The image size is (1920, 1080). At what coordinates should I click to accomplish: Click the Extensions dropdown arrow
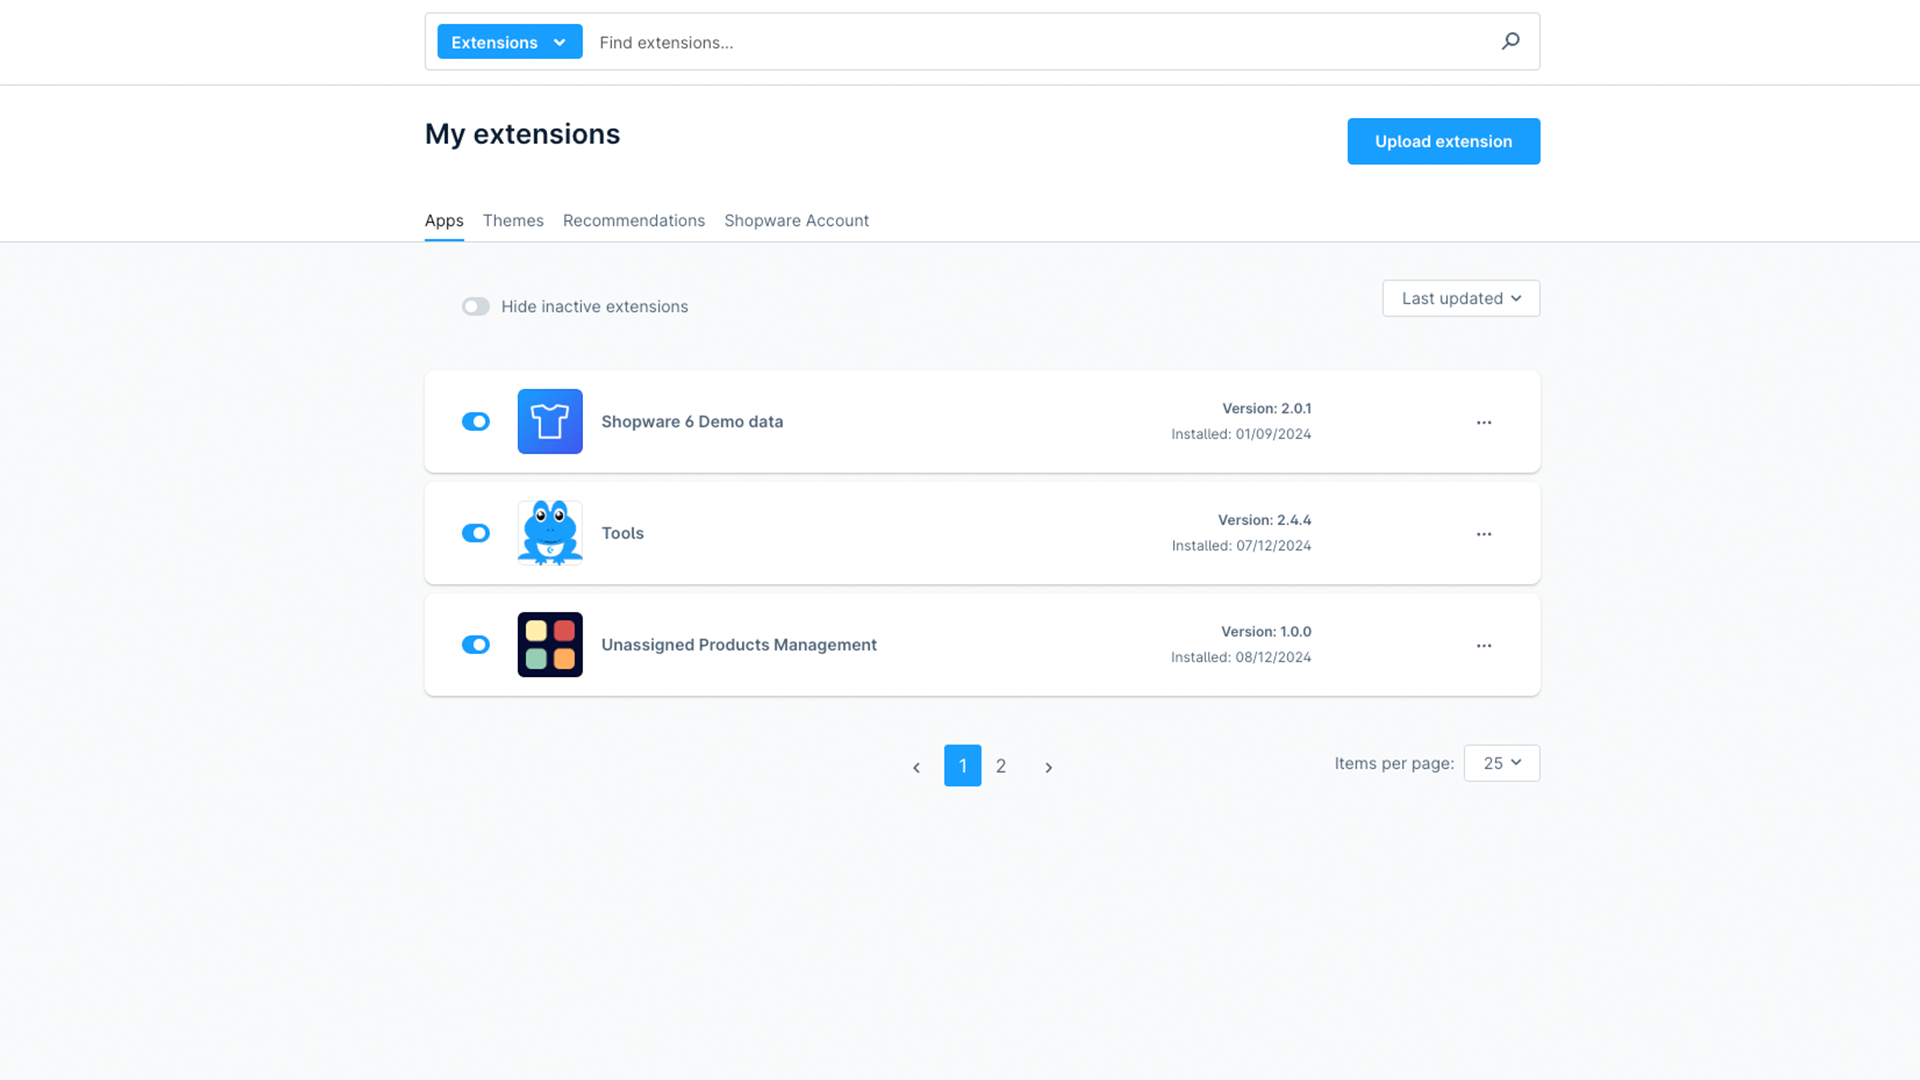tap(562, 41)
